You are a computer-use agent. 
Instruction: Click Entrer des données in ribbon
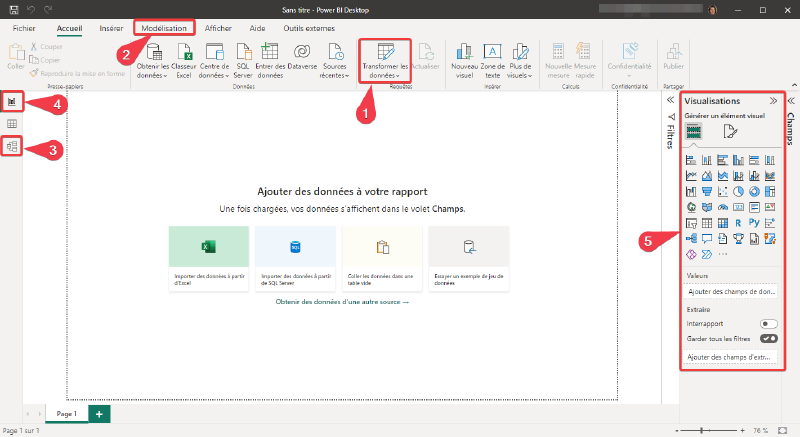[x=270, y=61]
